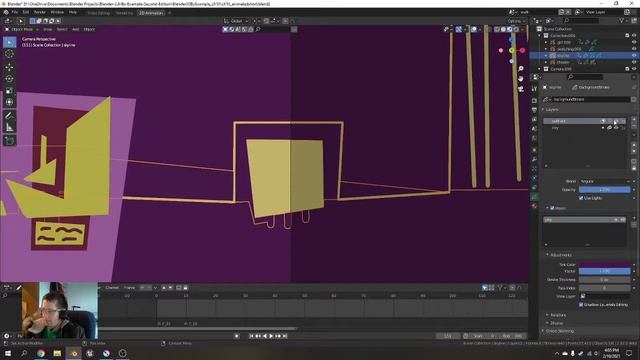Viewport: 640px width, 360px height.
Task: Click the Channel menu in the dope sheet
Action: click(112, 288)
